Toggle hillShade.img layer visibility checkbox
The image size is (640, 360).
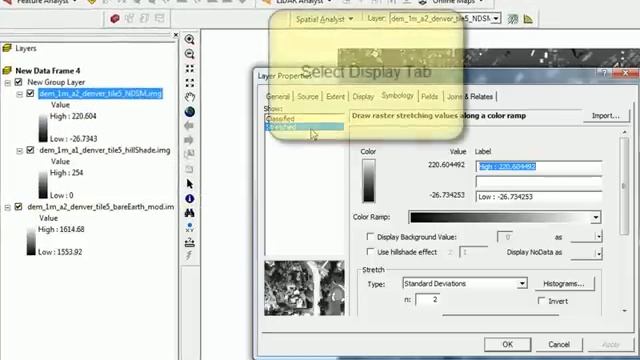coord(30,150)
